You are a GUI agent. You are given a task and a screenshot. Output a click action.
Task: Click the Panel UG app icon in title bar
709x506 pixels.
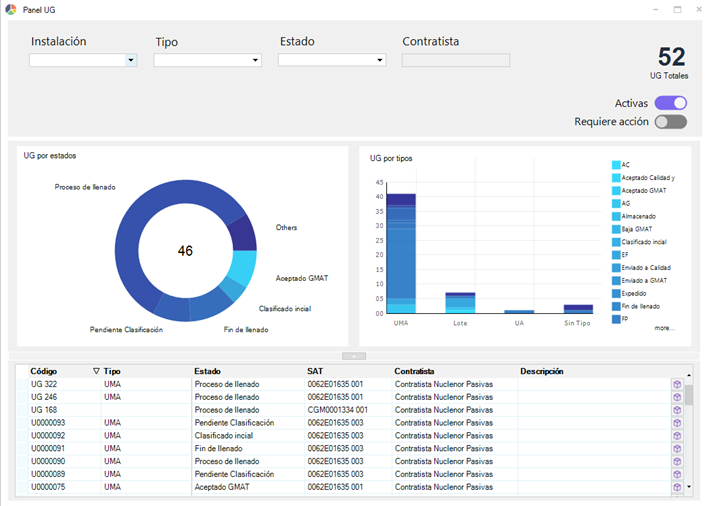tap(10, 9)
